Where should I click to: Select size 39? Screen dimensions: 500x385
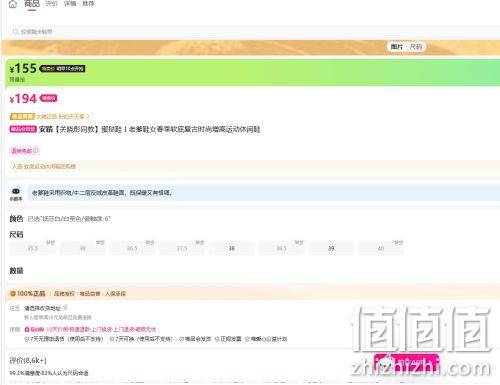tap(331, 248)
